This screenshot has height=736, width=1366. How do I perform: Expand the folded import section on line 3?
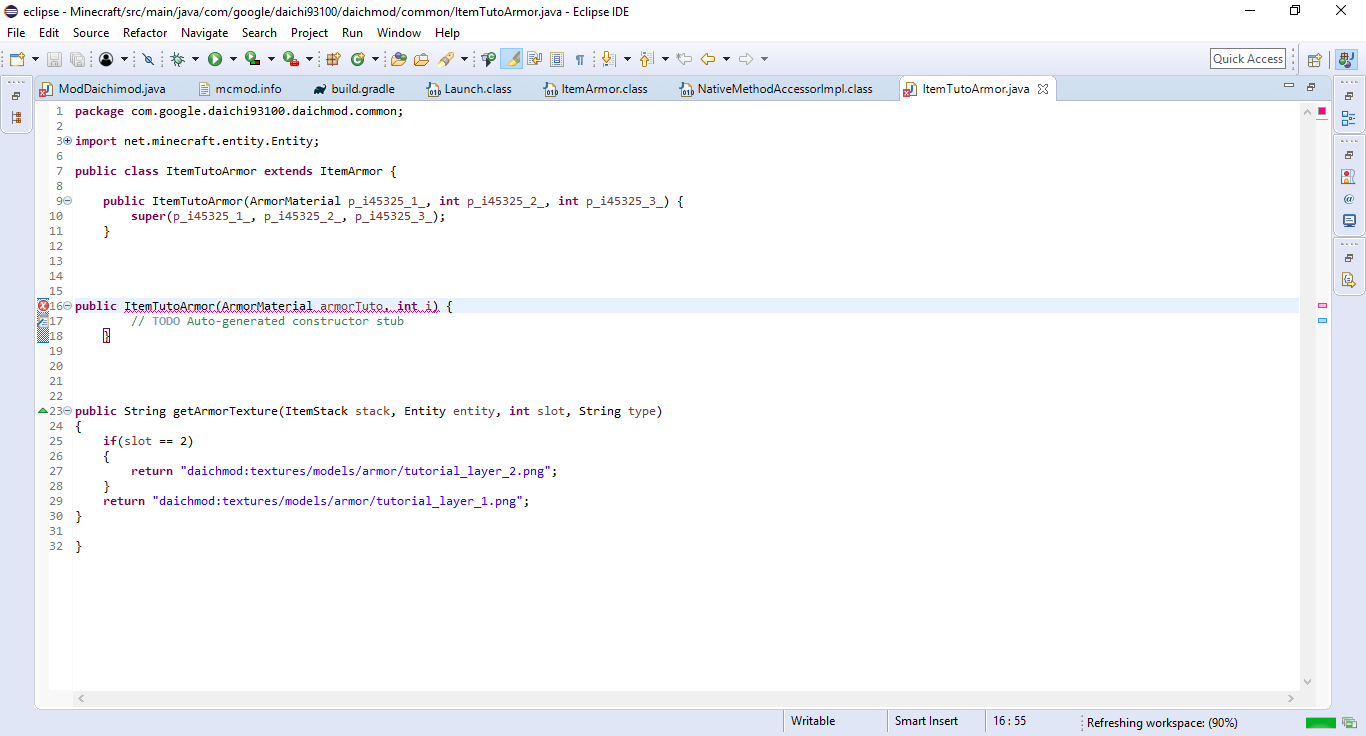(67, 141)
